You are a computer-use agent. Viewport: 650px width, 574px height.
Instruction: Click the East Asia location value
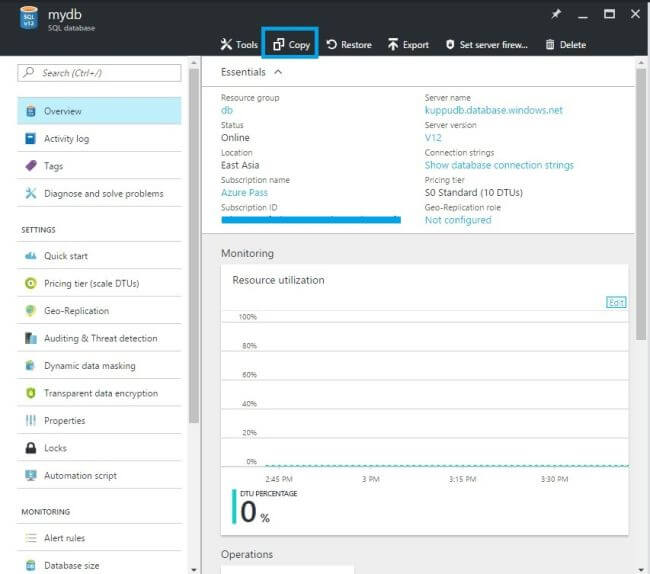pos(240,165)
